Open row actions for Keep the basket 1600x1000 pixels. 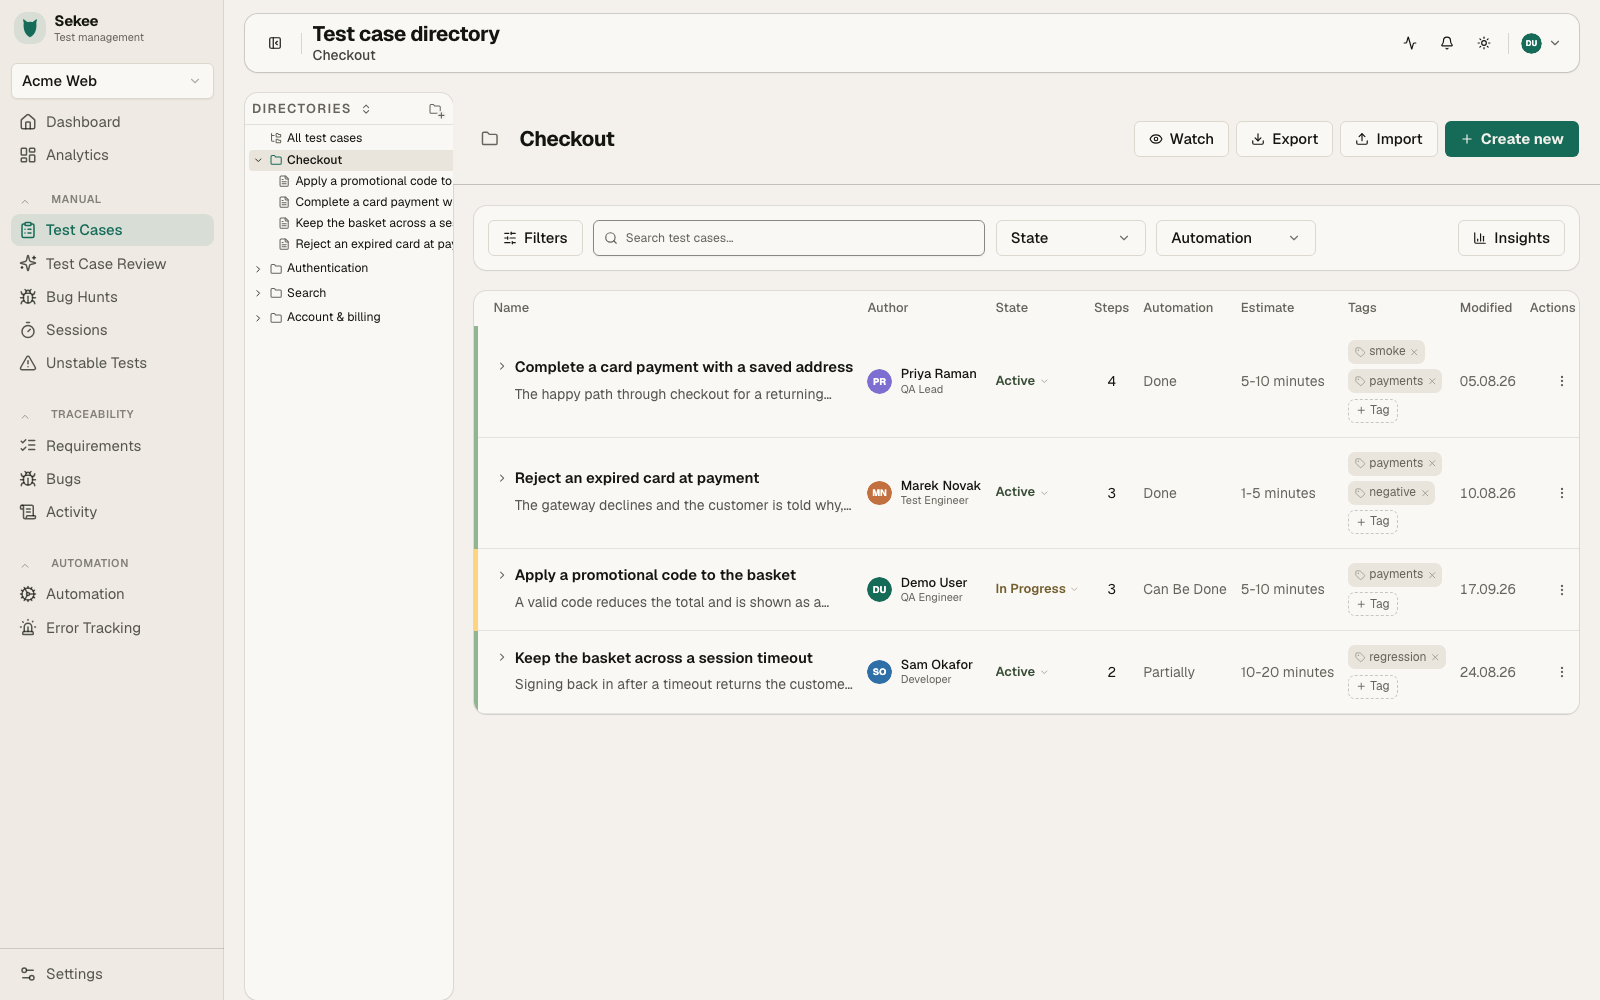click(1561, 672)
